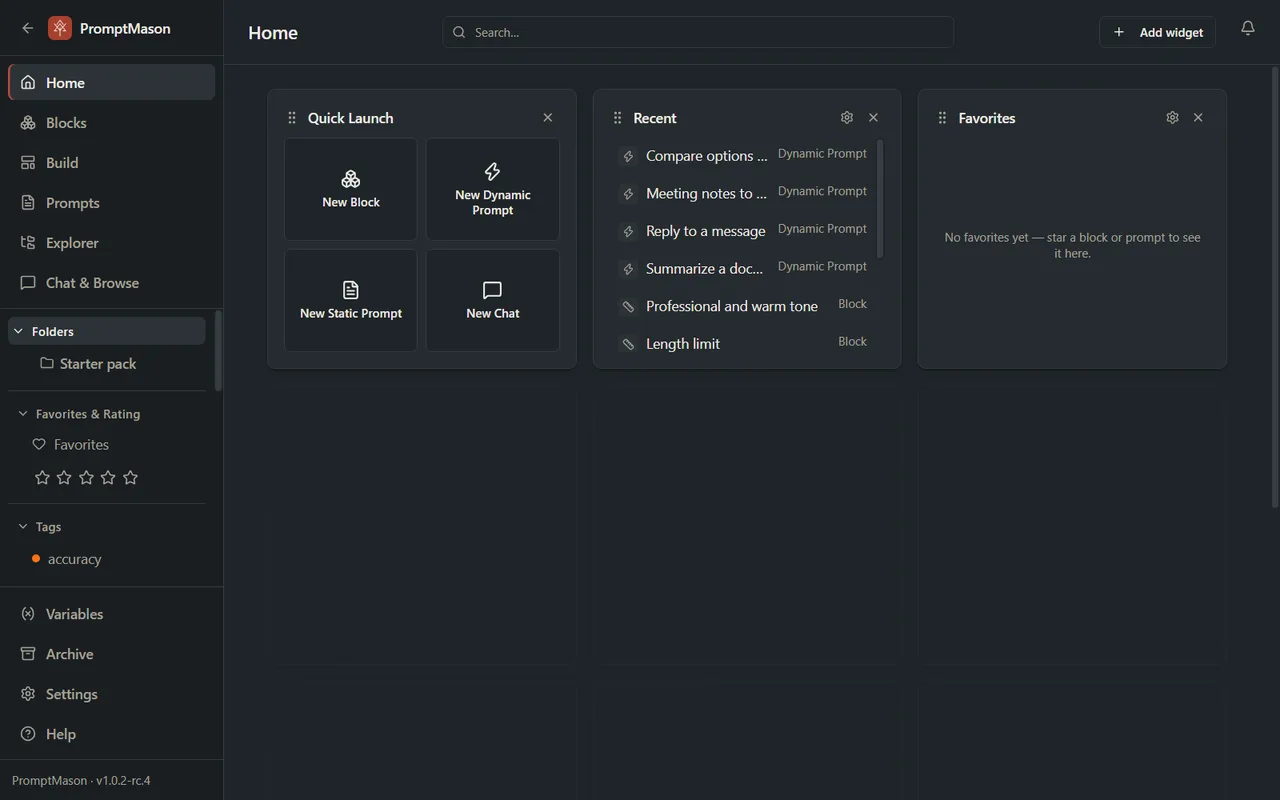
Task: Go to Home in sidebar
Action: click(111, 82)
